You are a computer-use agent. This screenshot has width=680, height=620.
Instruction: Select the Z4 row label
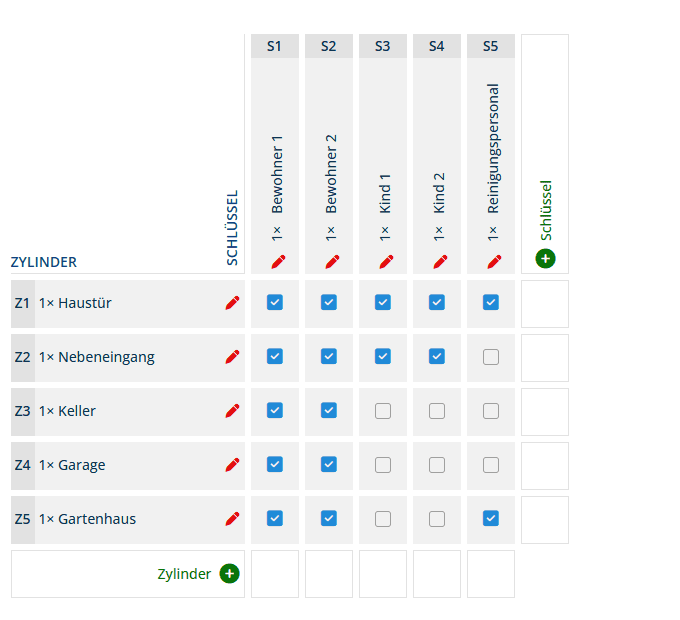pyautogui.click(x=23, y=465)
